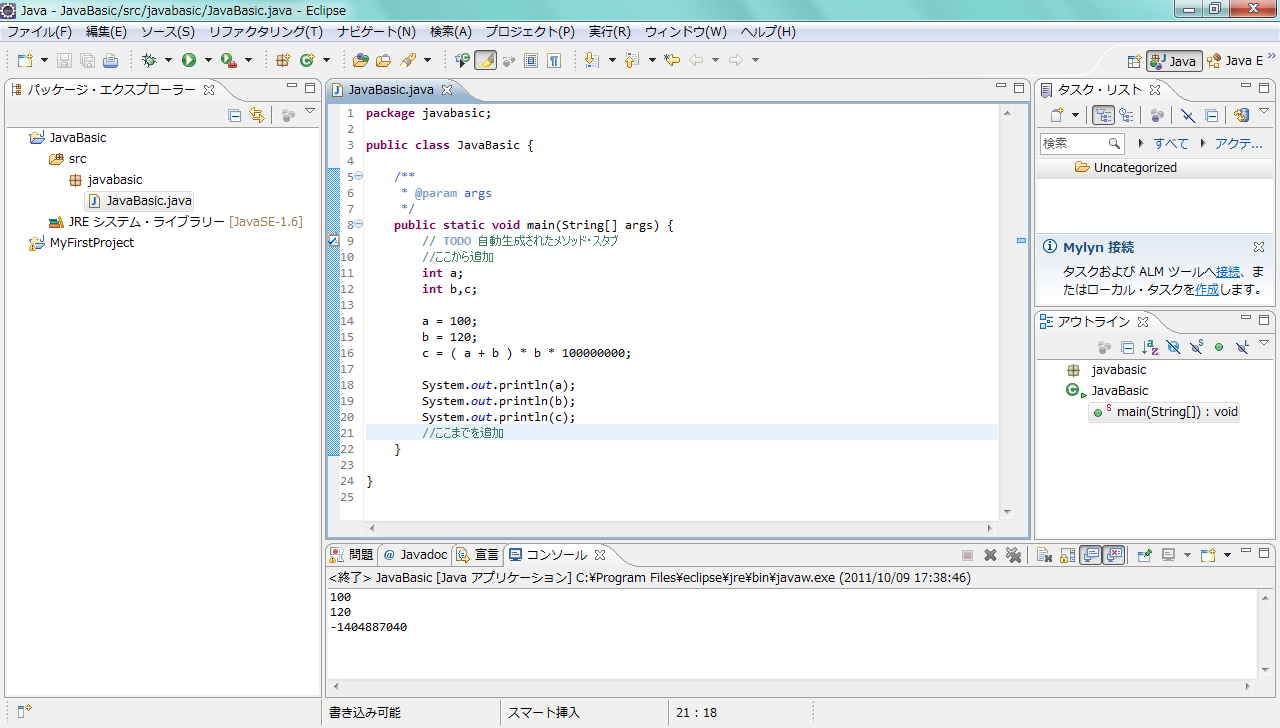
Task: Open the Run button dropdown arrow
Action: [208, 60]
